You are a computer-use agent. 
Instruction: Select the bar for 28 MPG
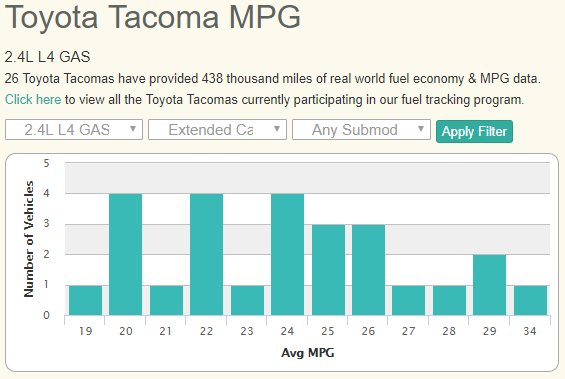click(449, 300)
